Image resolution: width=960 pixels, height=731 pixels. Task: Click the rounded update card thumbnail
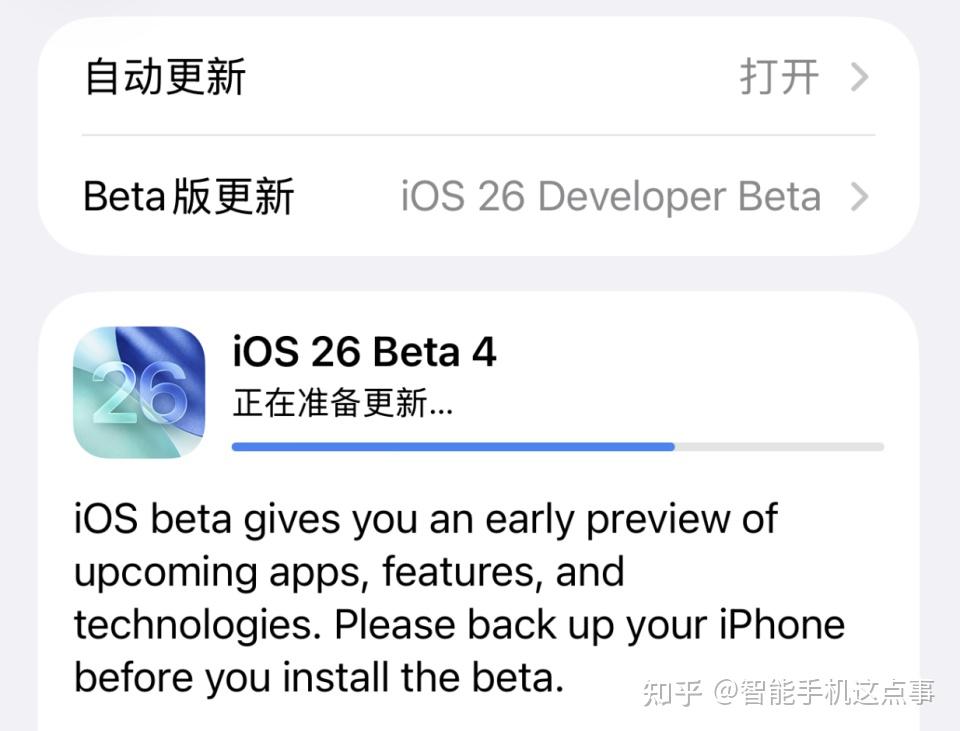point(138,392)
